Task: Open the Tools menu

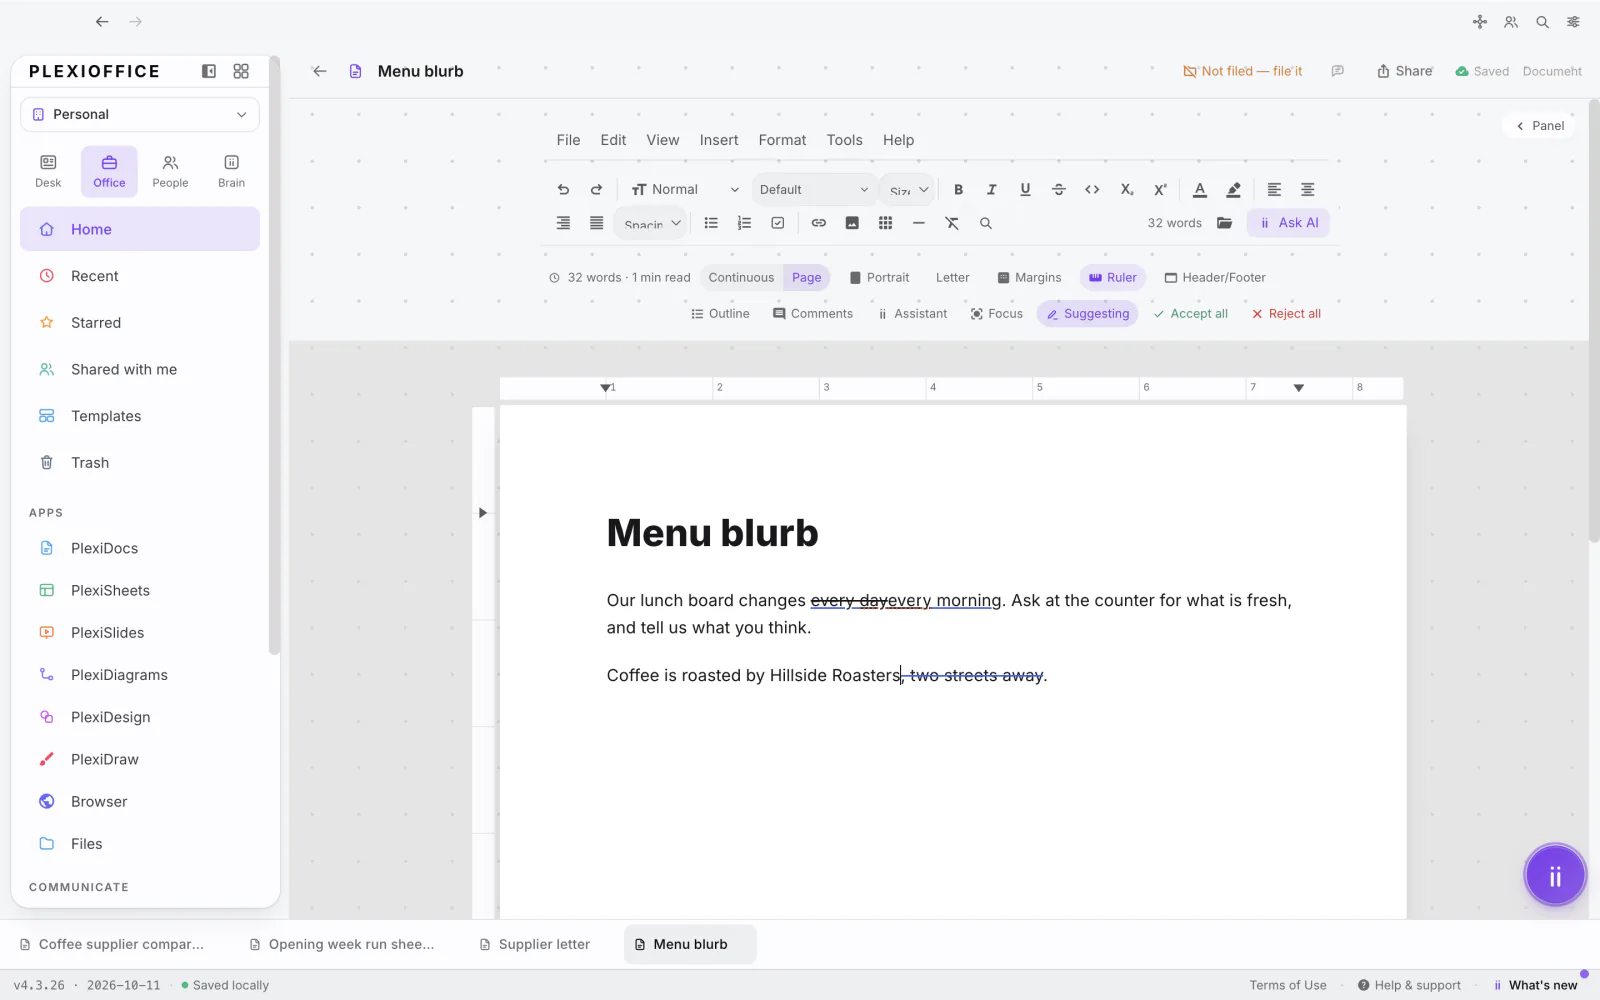Action: tap(844, 140)
